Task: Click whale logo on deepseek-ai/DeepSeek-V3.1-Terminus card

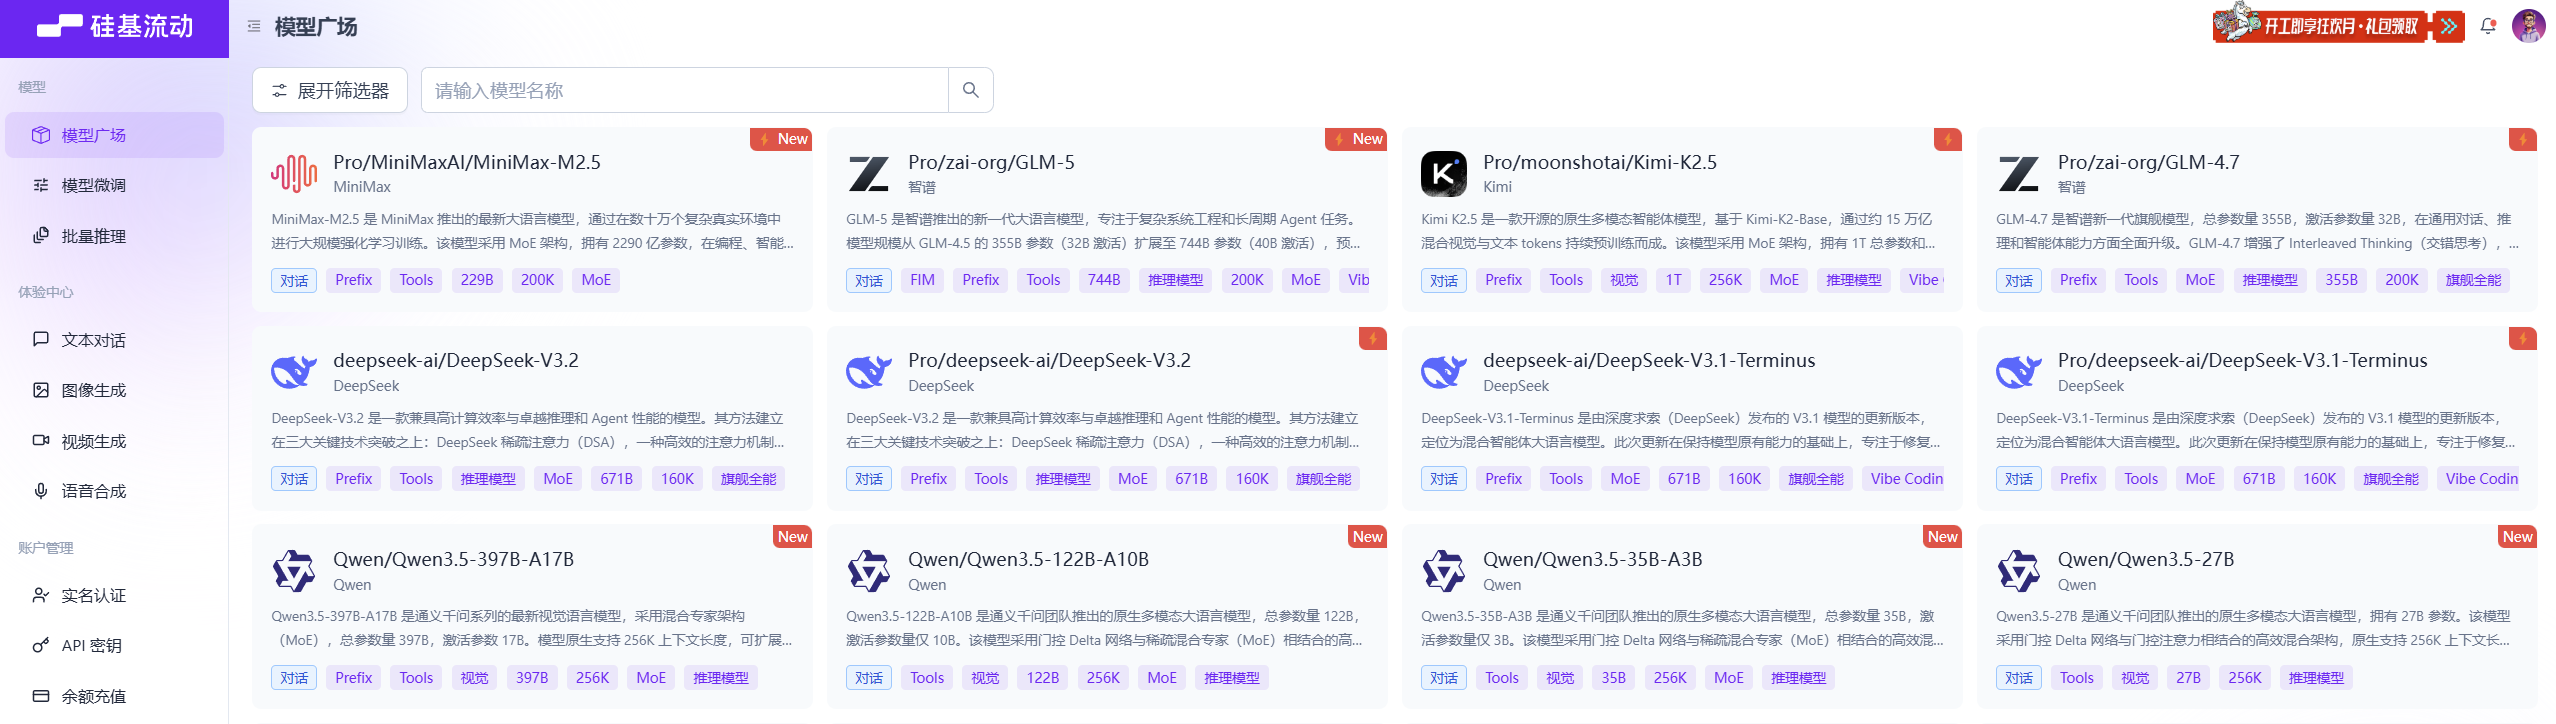Action: point(1444,372)
